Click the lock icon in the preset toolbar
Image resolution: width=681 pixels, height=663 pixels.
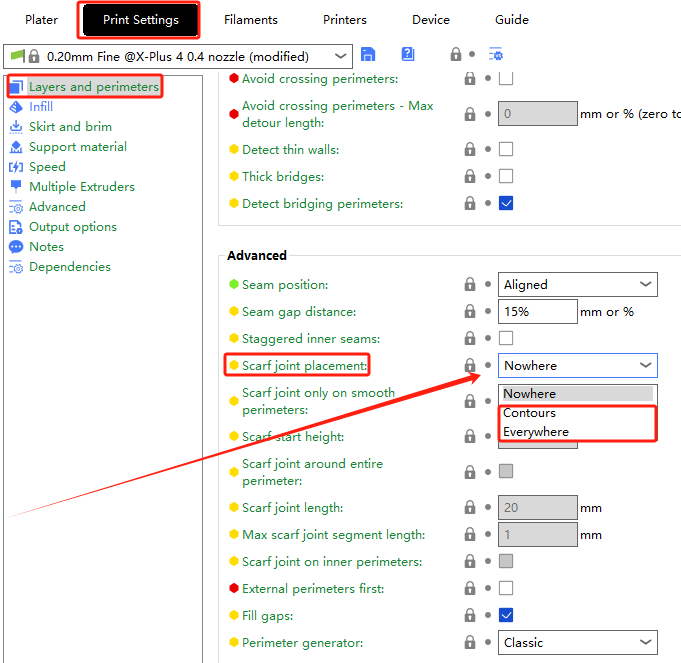(x=456, y=56)
